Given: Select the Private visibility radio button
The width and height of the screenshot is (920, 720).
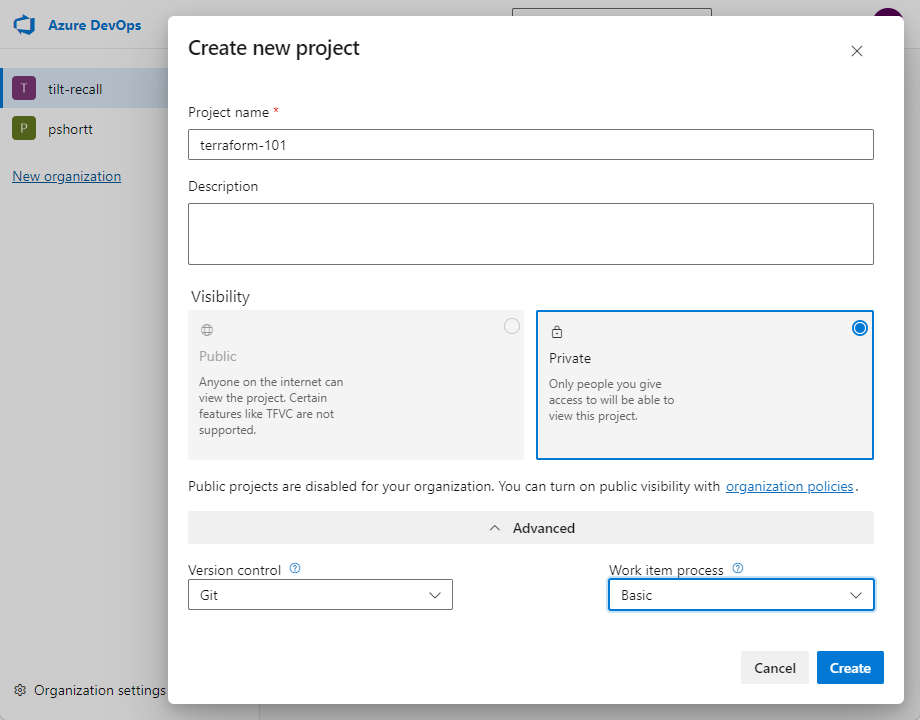Looking at the screenshot, I should (860, 327).
